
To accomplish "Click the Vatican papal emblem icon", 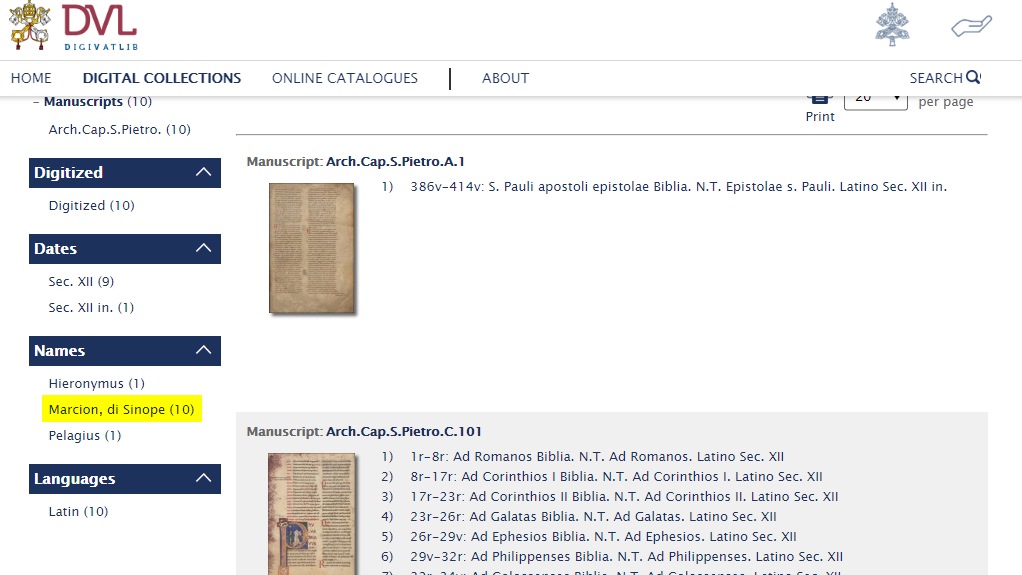I will tap(892, 26).
